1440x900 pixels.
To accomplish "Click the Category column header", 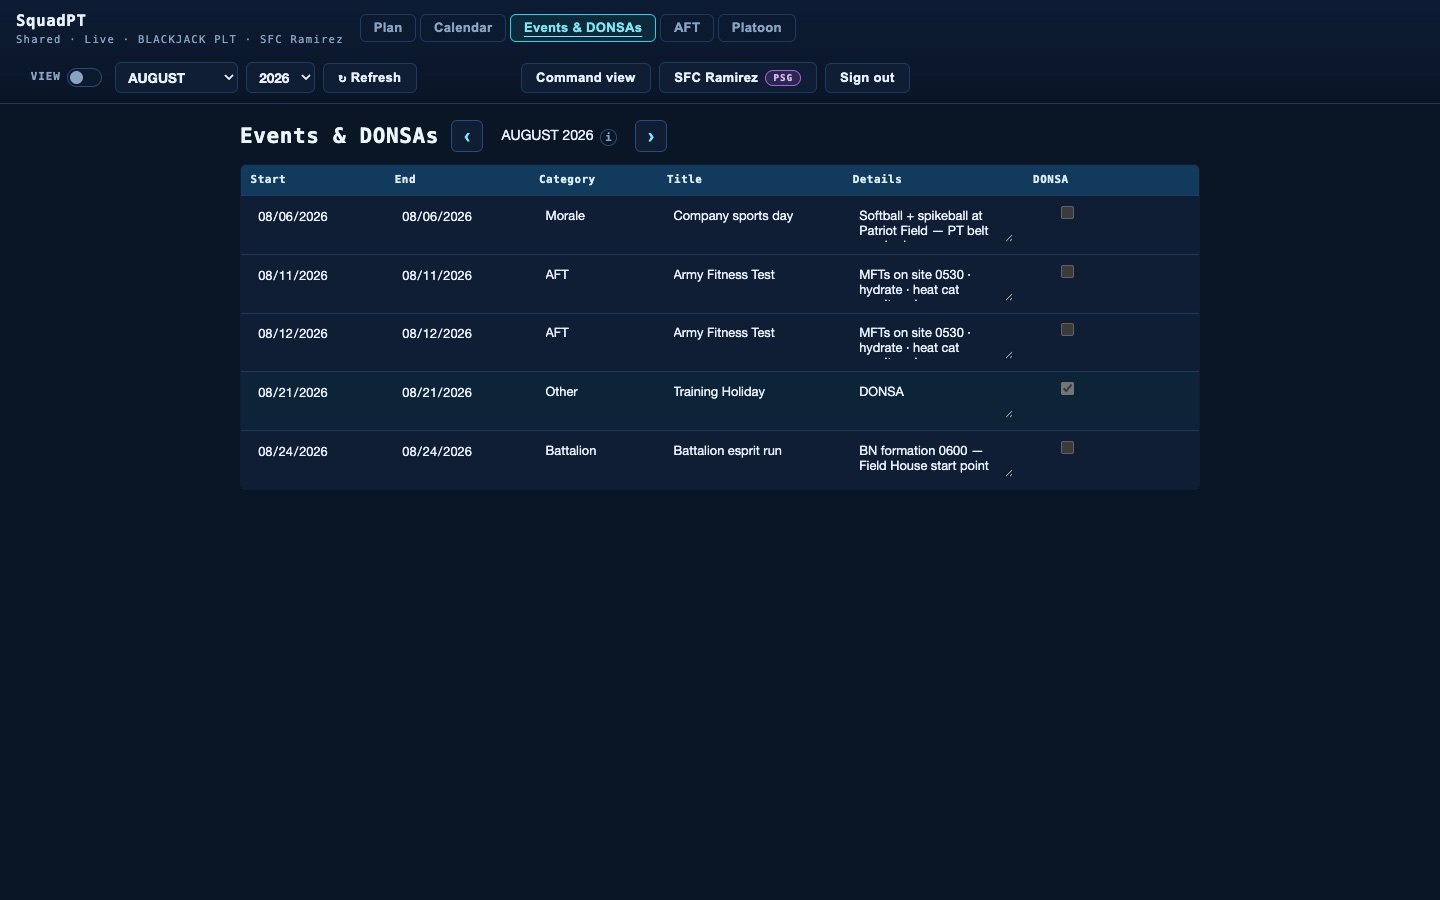I will [x=567, y=180].
